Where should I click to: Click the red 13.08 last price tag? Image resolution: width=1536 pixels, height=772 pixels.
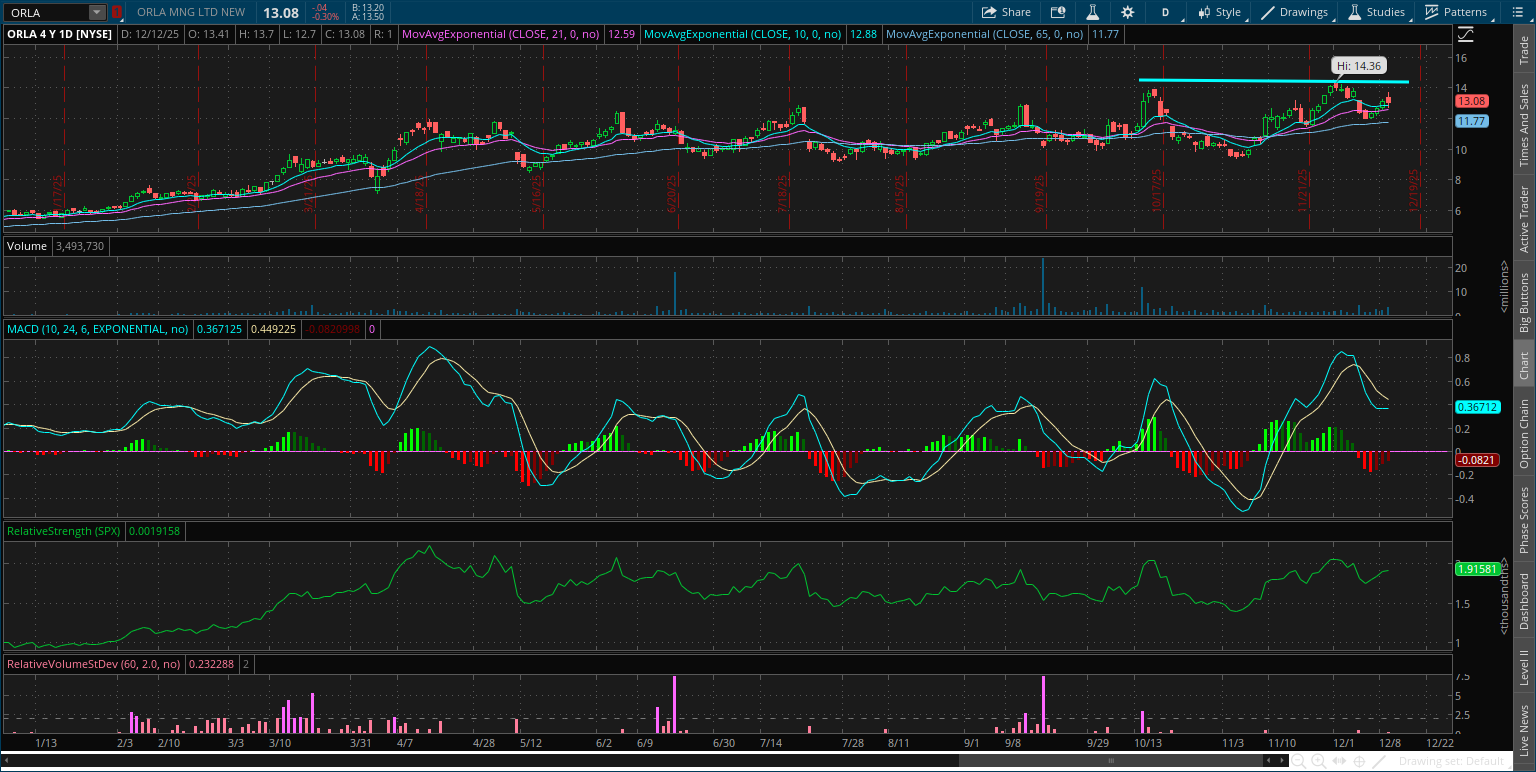pos(1471,101)
